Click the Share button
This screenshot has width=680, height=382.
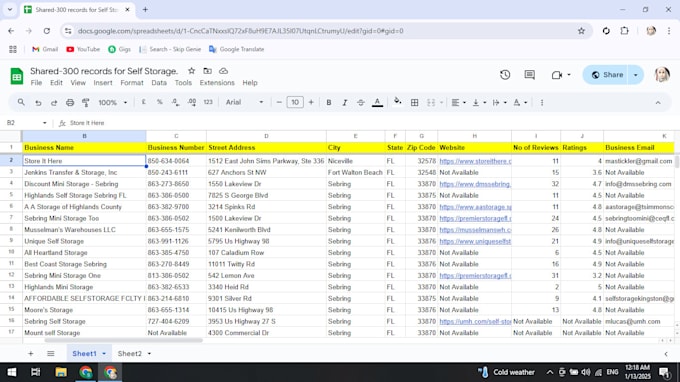607,75
